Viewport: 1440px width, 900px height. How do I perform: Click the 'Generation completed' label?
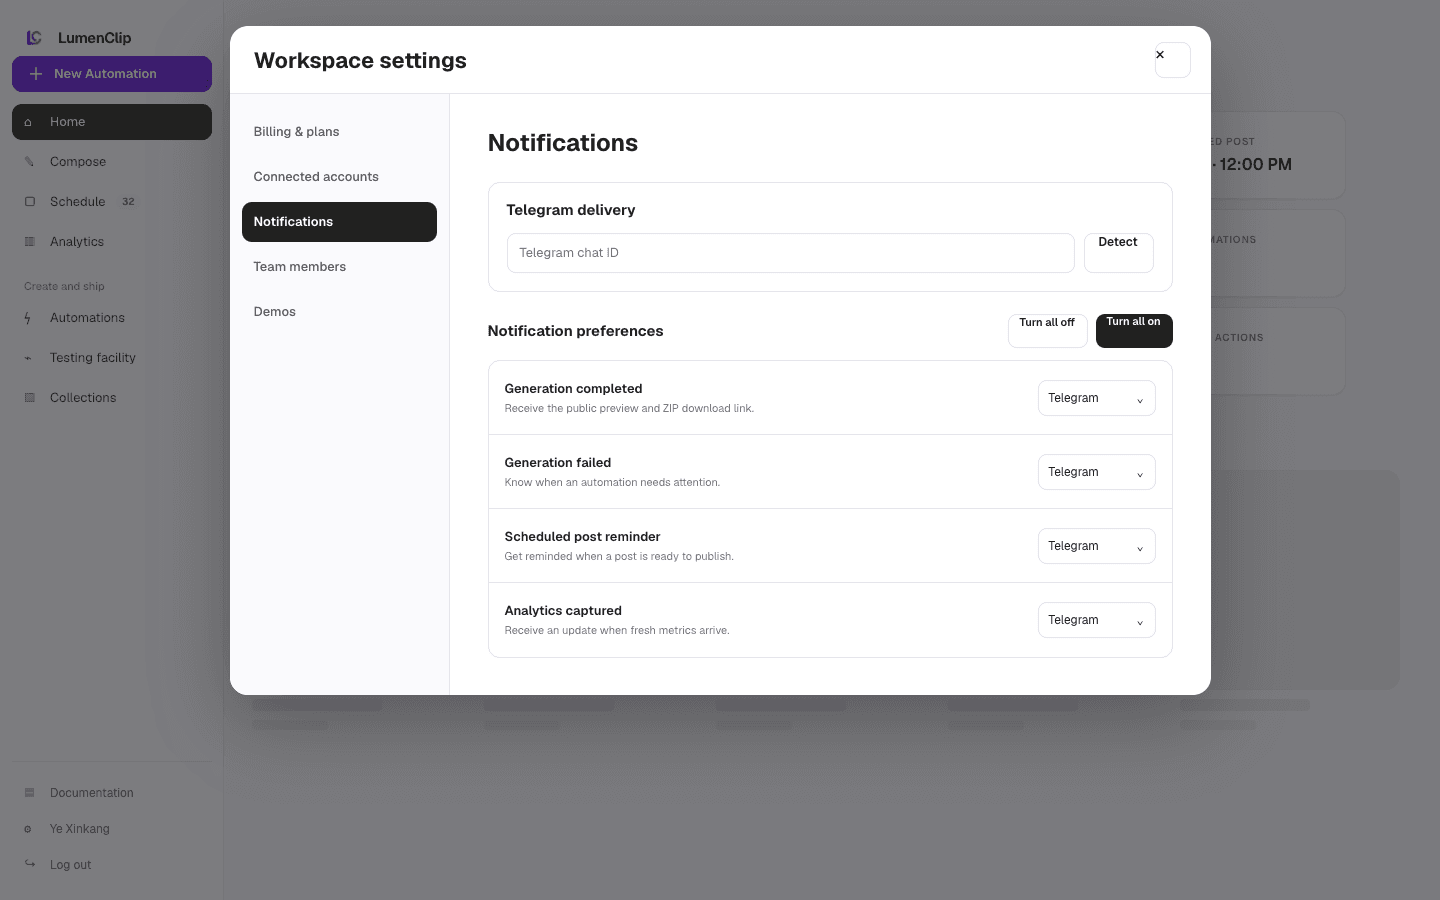click(573, 389)
